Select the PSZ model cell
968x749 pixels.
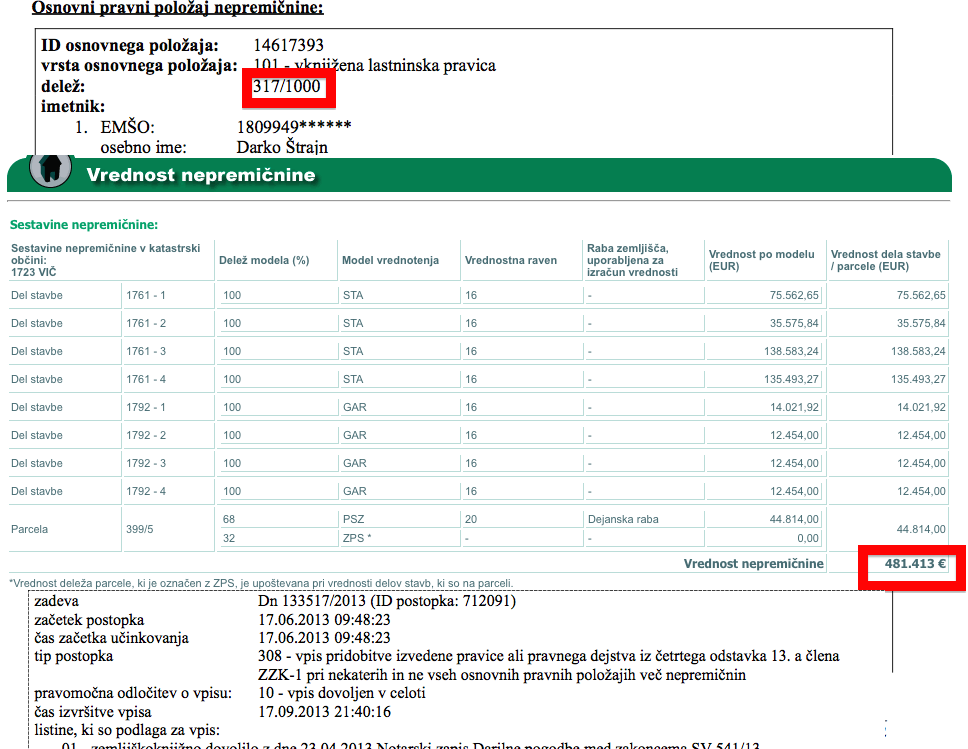(x=354, y=519)
